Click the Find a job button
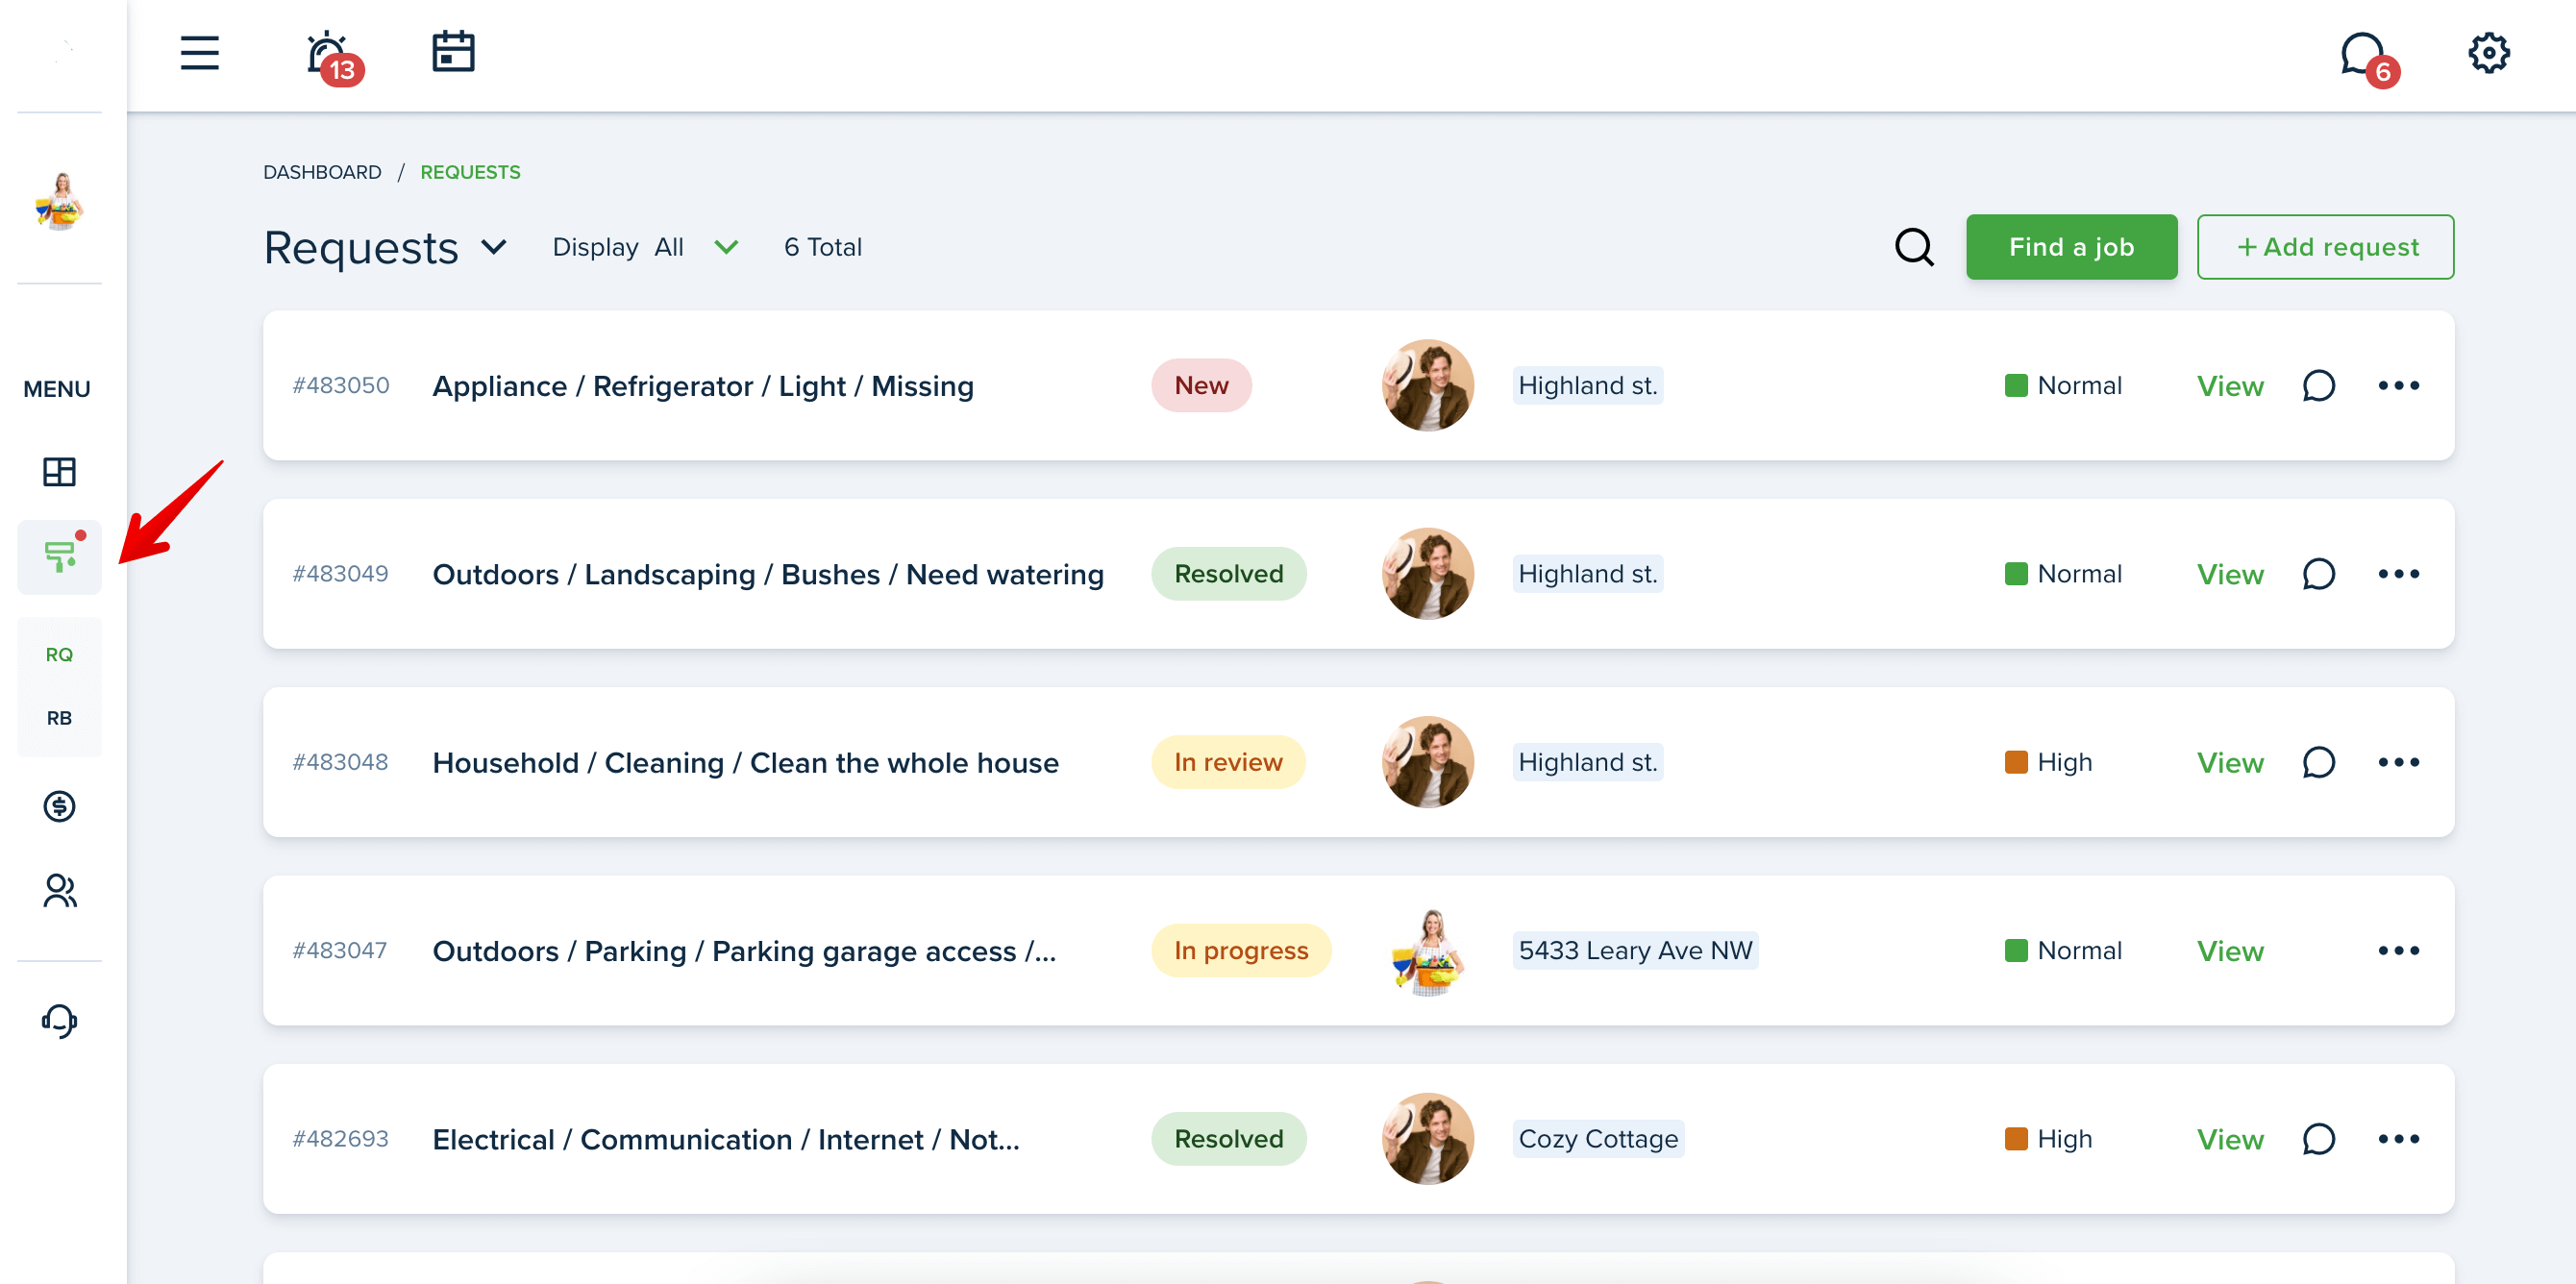Viewport: 2576px width, 1284px height. point(2071,247)
